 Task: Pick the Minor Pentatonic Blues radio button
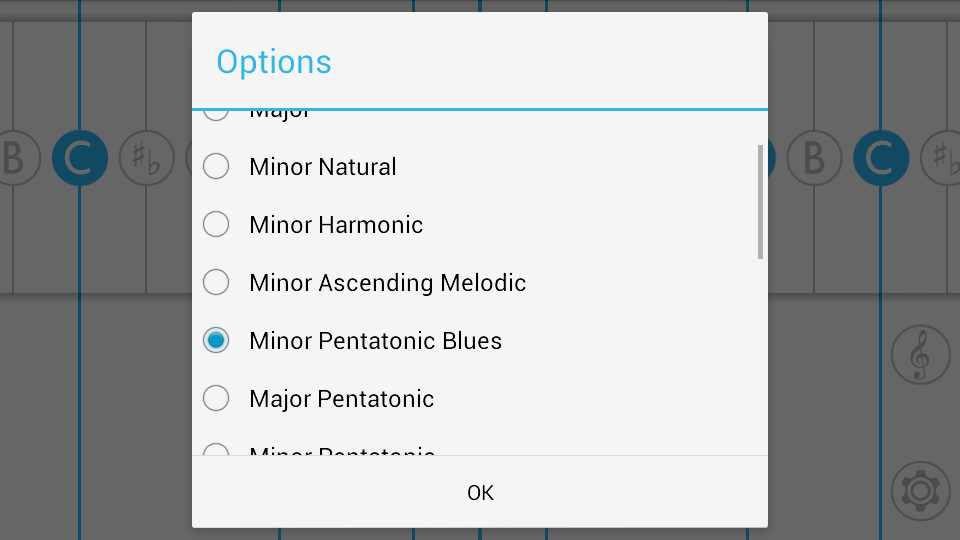pos(216,341)
